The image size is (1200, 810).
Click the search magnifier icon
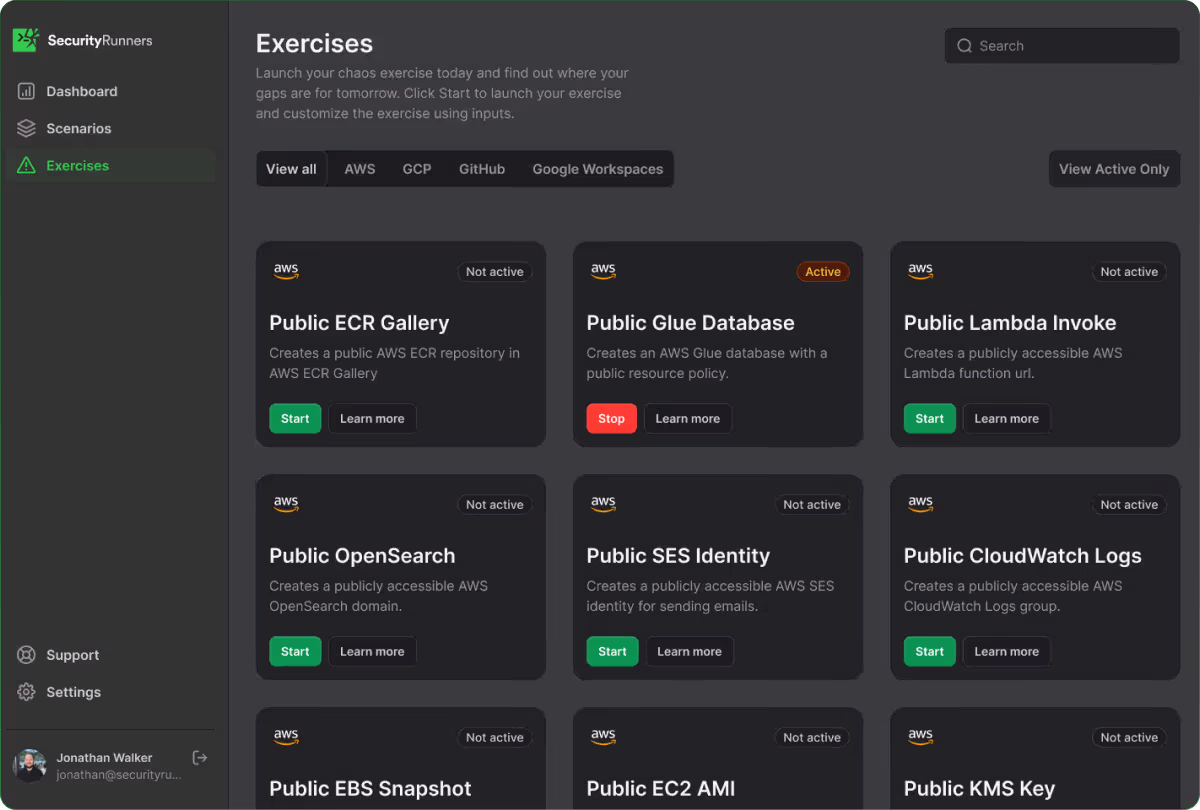pyautogui.click(x=964, y=45)
